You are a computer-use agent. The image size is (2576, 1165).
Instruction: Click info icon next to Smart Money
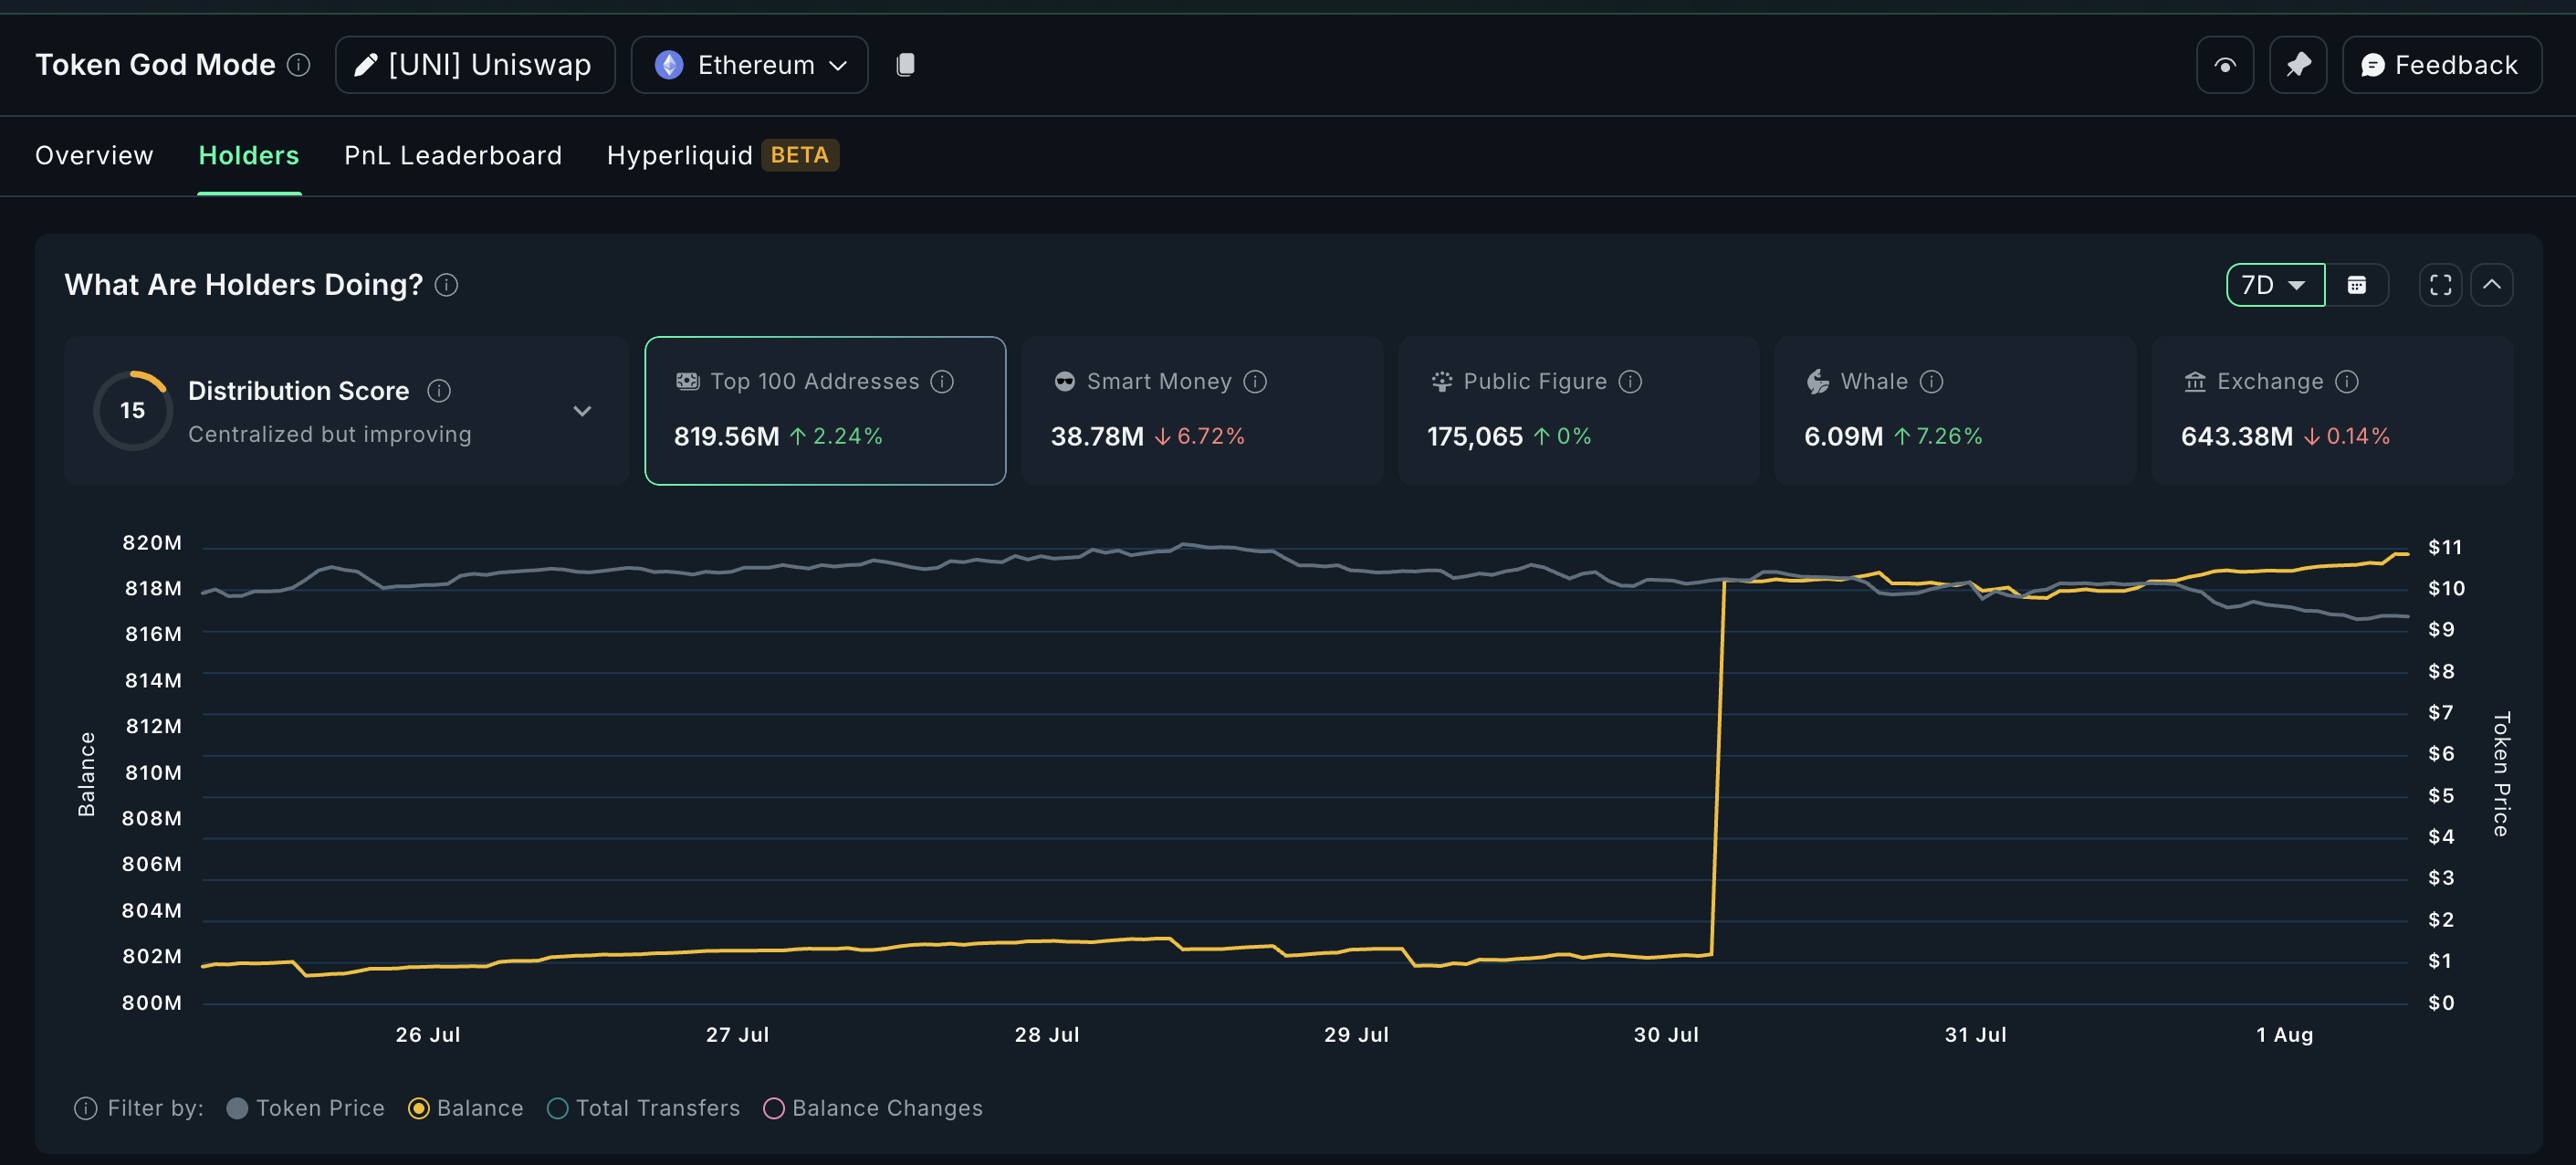click(1255, 381)
